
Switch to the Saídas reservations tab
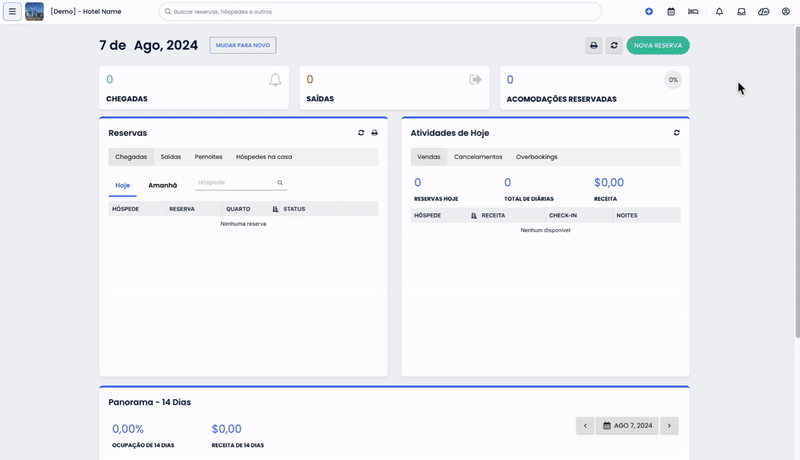pos(171,157)
